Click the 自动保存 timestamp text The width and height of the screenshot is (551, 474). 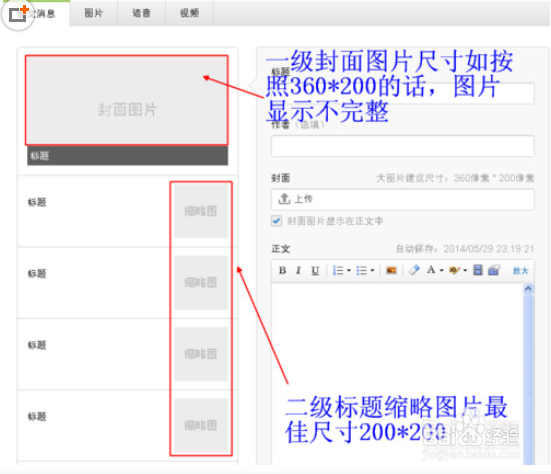465,249
